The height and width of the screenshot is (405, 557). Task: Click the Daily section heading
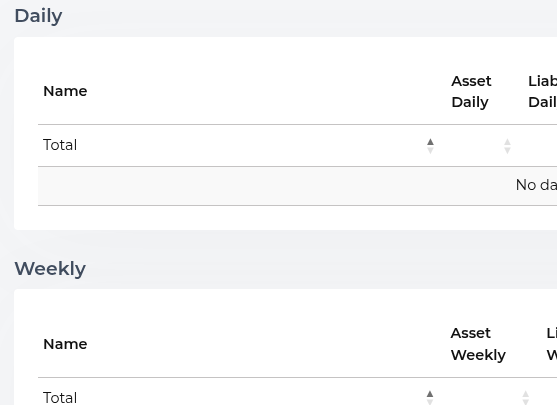click(38, 16)
